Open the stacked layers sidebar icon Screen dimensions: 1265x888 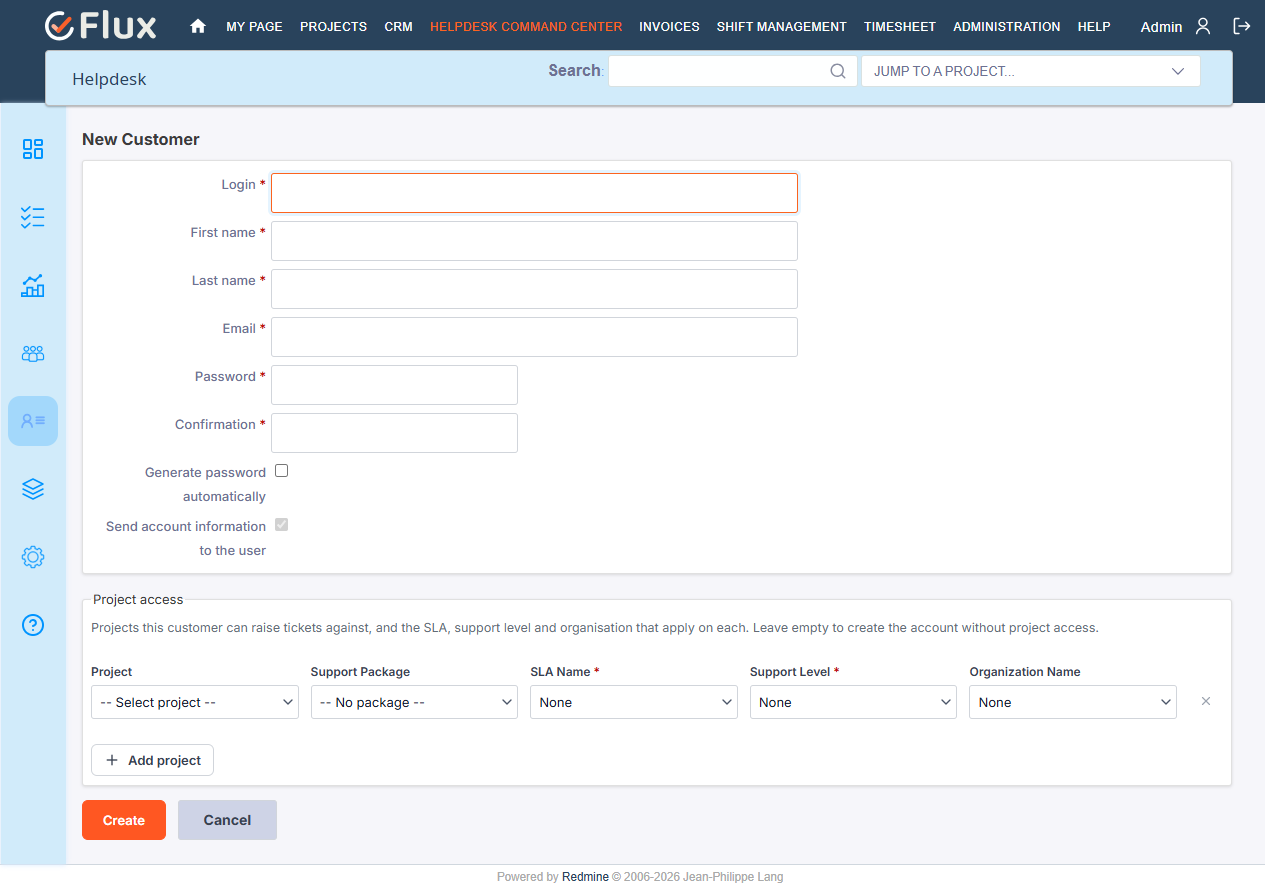pos(33,489)
